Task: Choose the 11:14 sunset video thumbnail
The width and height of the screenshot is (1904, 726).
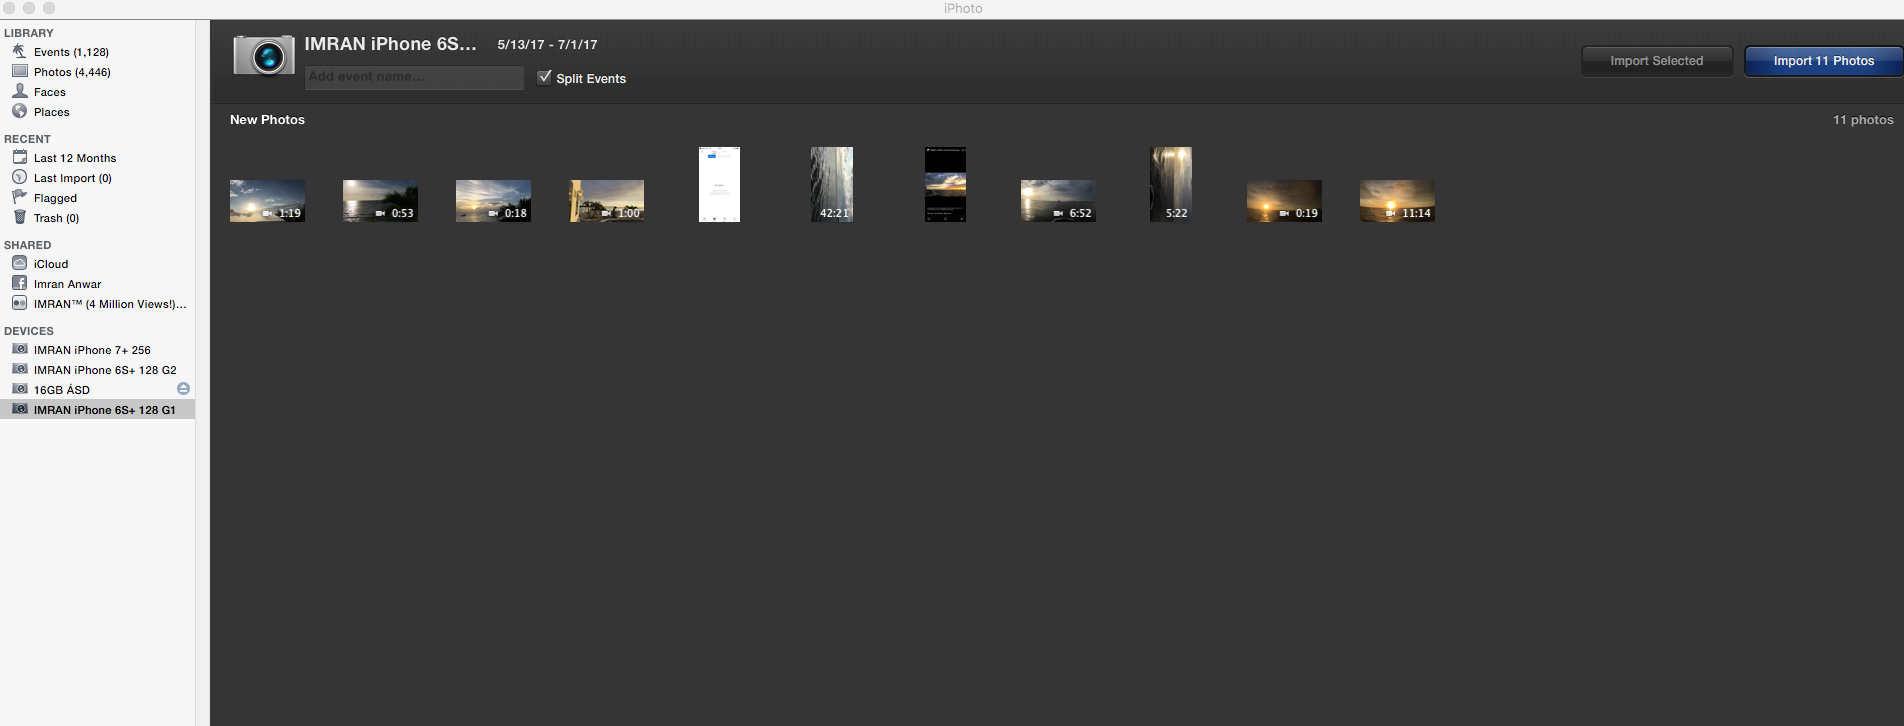Action: tap(1397, 201)
